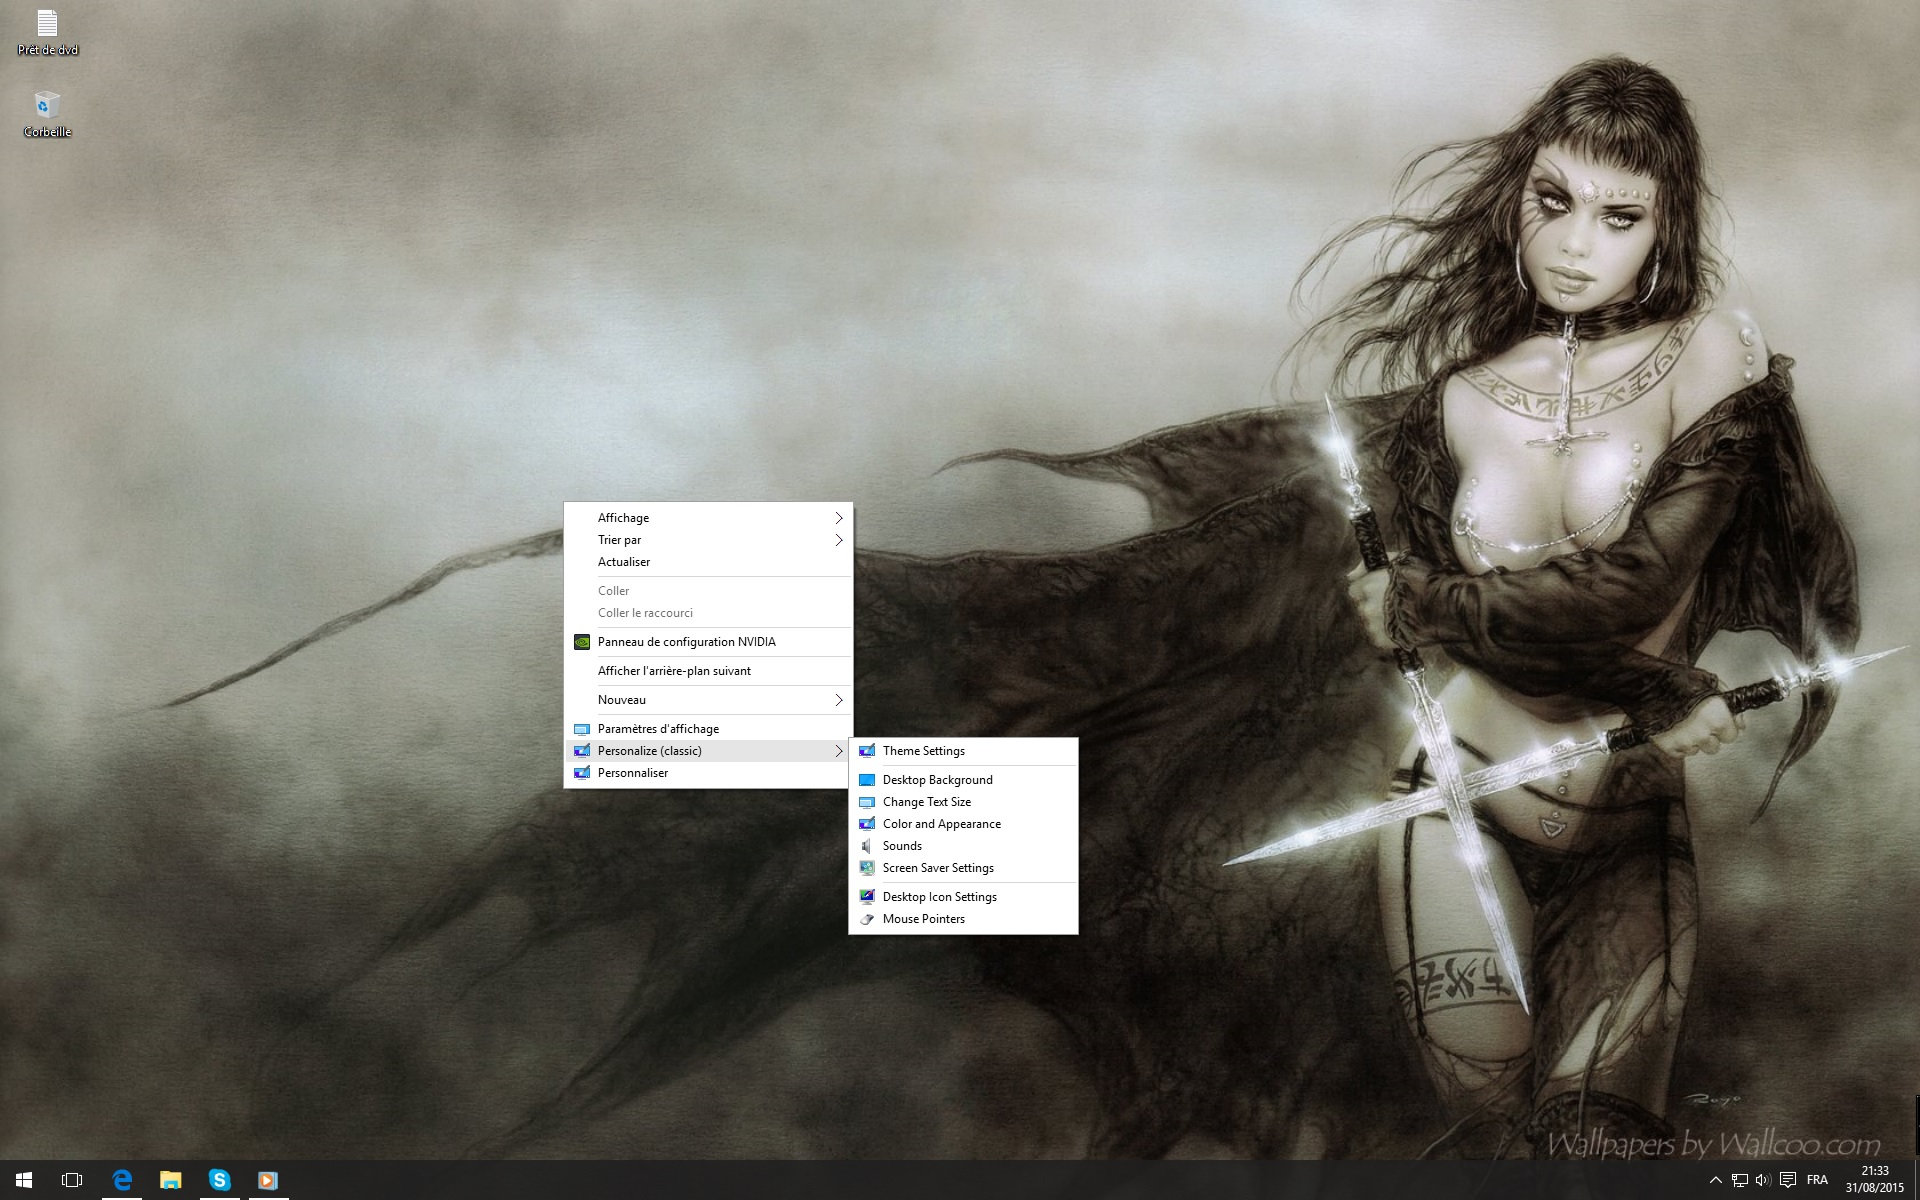
Task: Click the FRA language indicator
Action: (1817, 1180)
